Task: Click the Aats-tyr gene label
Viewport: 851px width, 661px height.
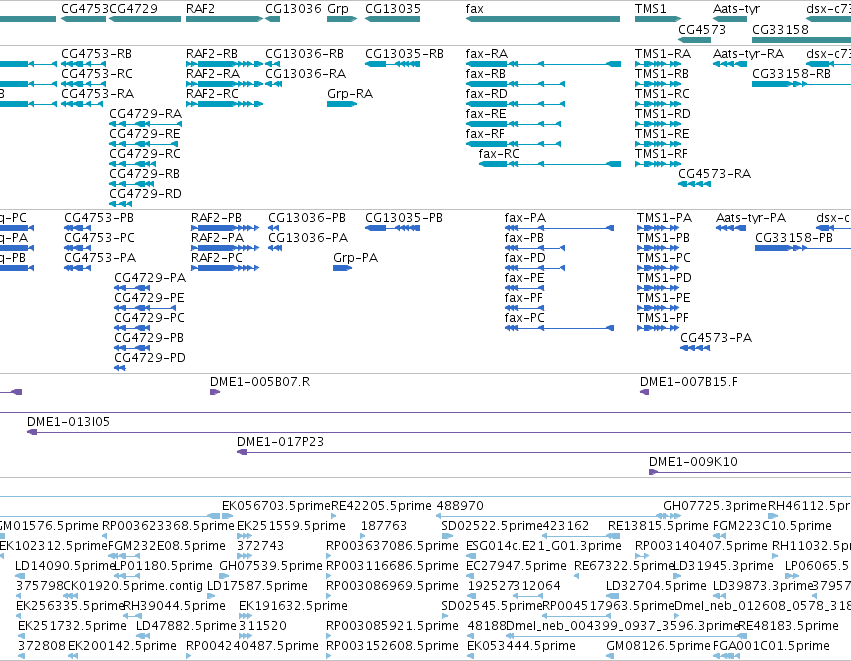Action: (736, 9)
